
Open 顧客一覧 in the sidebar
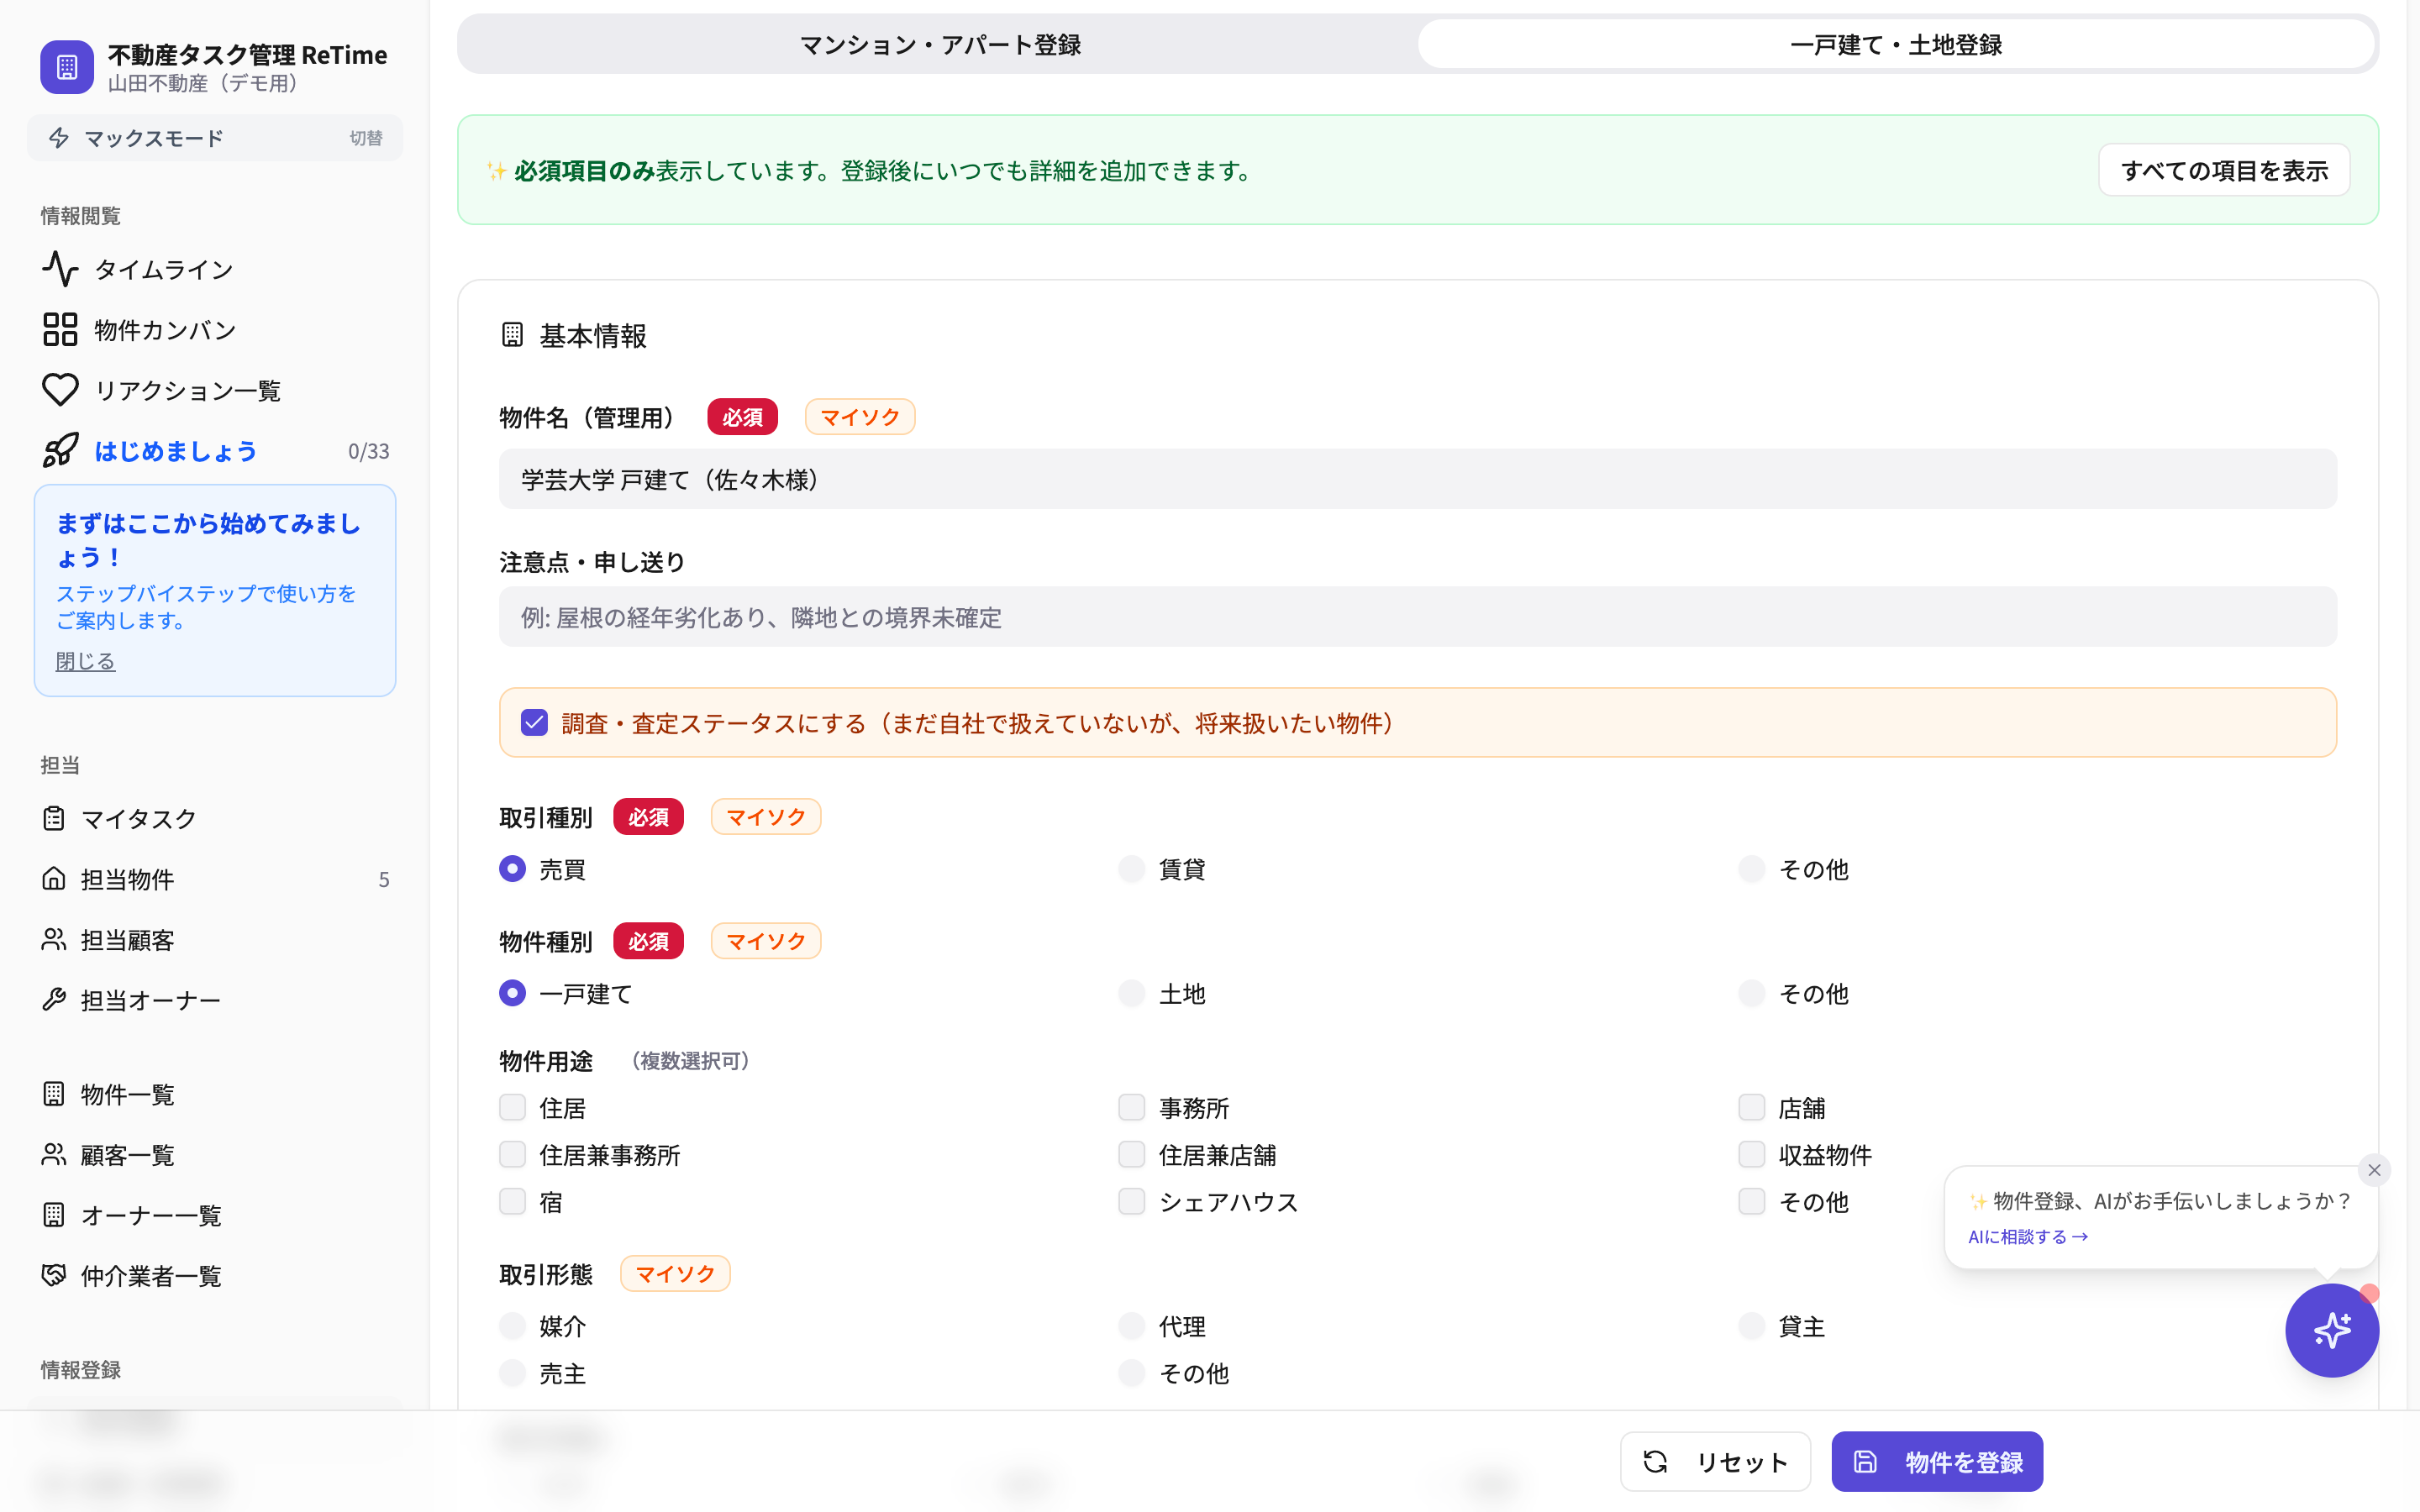pyautogui.click(x=215, y=1154)
